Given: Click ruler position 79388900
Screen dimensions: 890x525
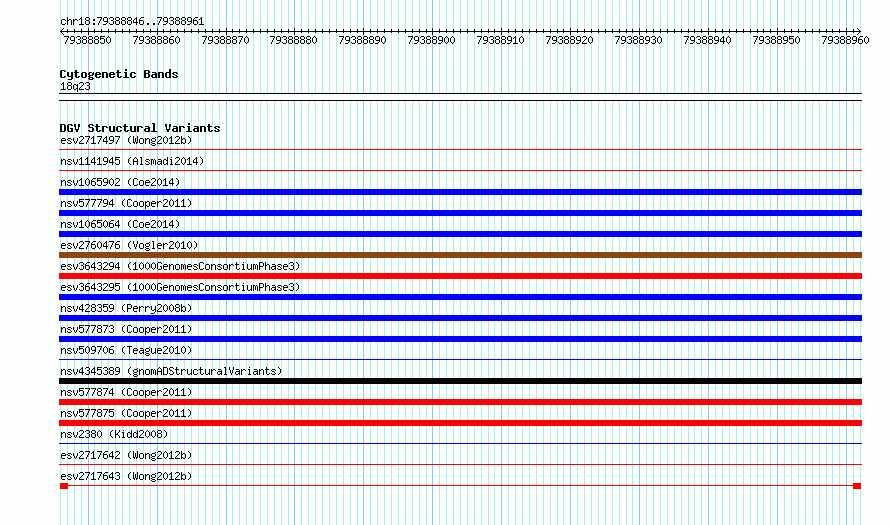Looking at the screenshot, I should tap(431, 40).
